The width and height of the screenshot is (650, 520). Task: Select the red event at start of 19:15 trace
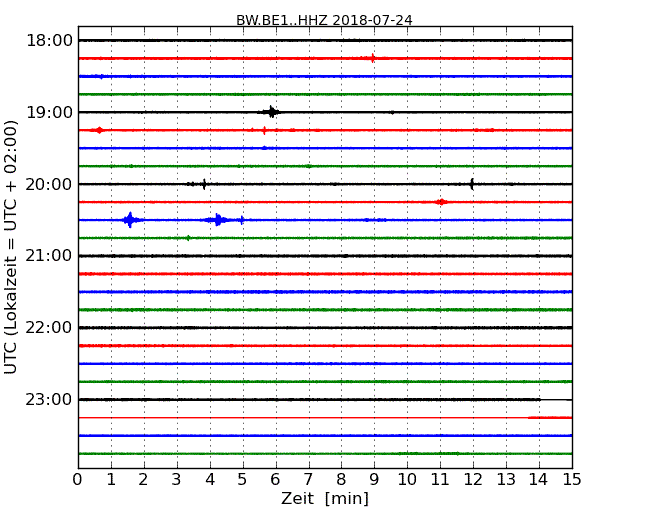click(99, 130)
